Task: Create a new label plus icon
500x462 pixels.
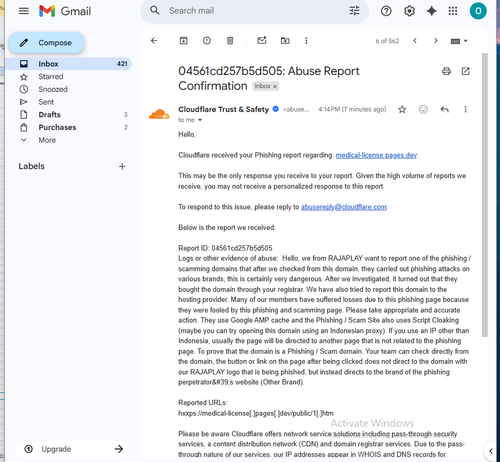Action: coord(122,166)
